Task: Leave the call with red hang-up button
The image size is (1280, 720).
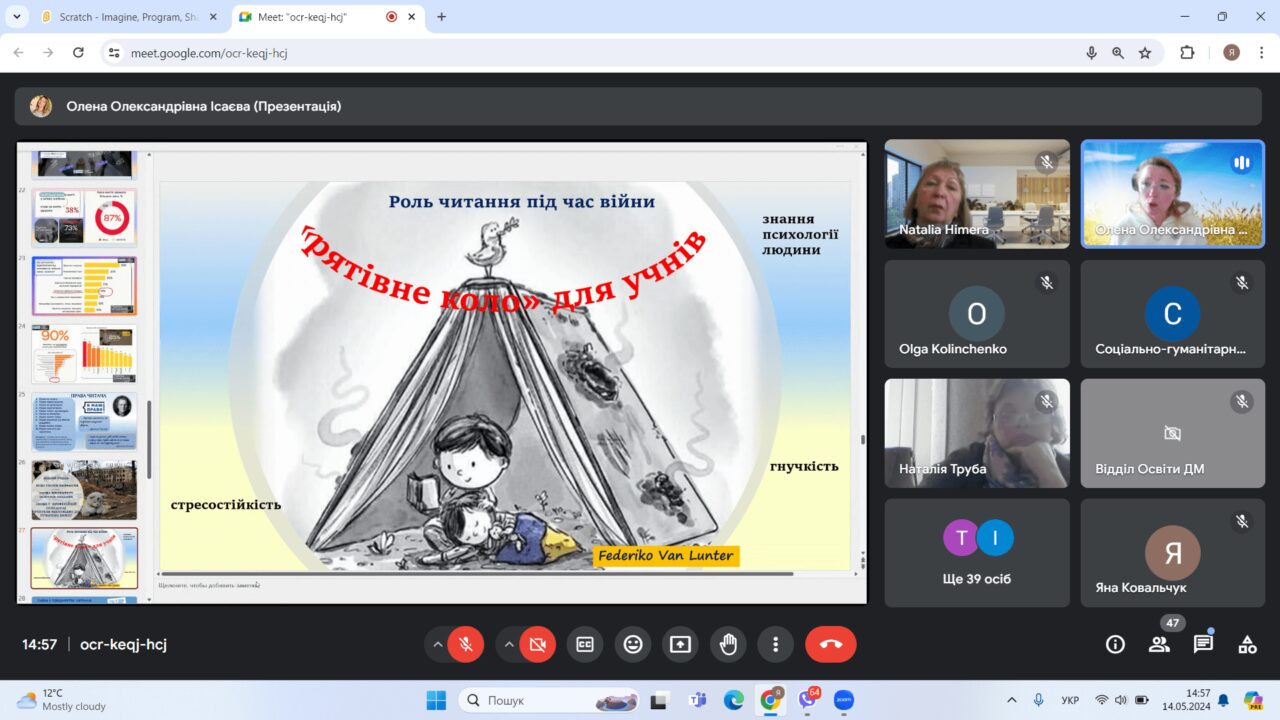Action: (x=831, y=645)
